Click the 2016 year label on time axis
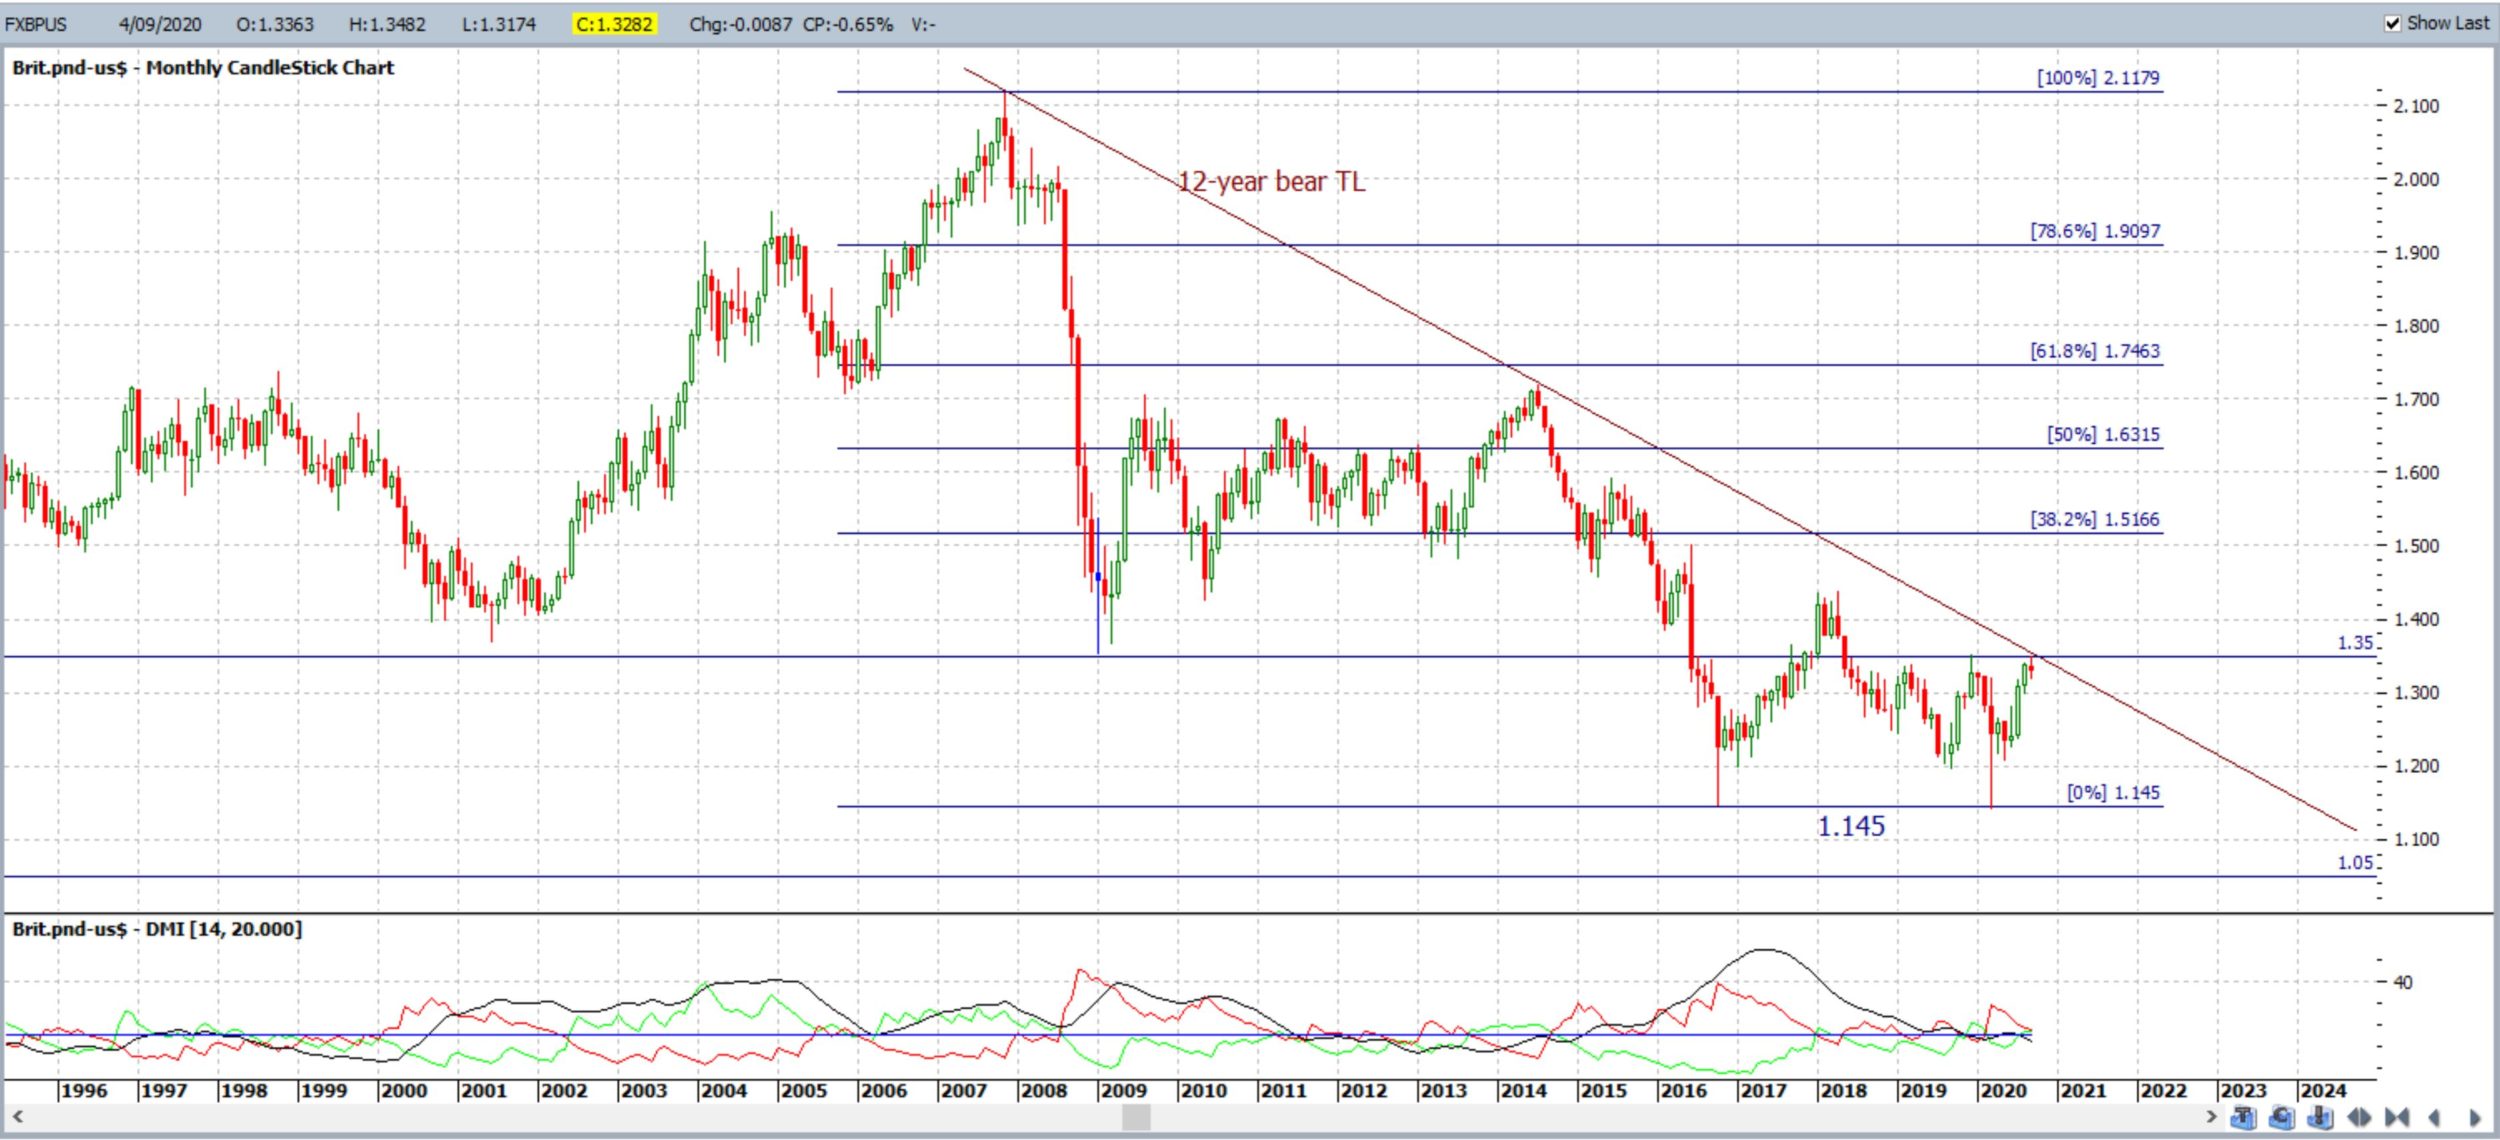This screenshot has height=1140, width=2500. [1683, 1091]
